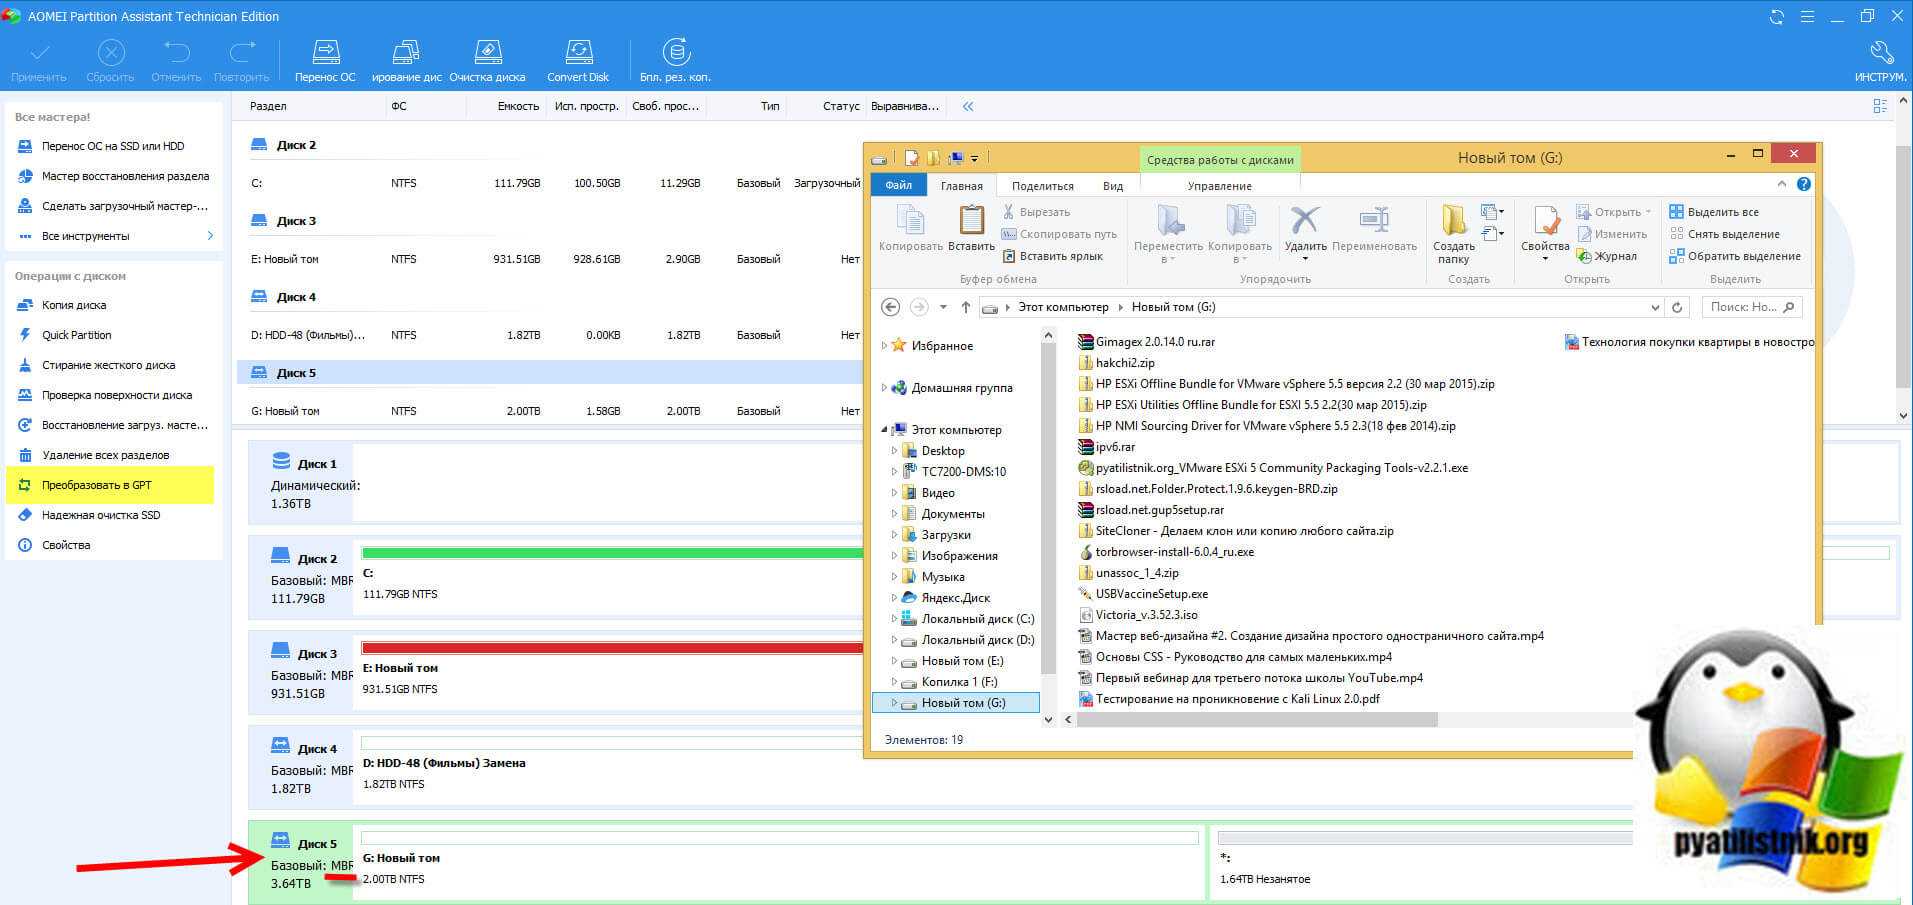Collapse the Этот компьютер tree node
The image size is (1913, 905).
coord(884,430)
